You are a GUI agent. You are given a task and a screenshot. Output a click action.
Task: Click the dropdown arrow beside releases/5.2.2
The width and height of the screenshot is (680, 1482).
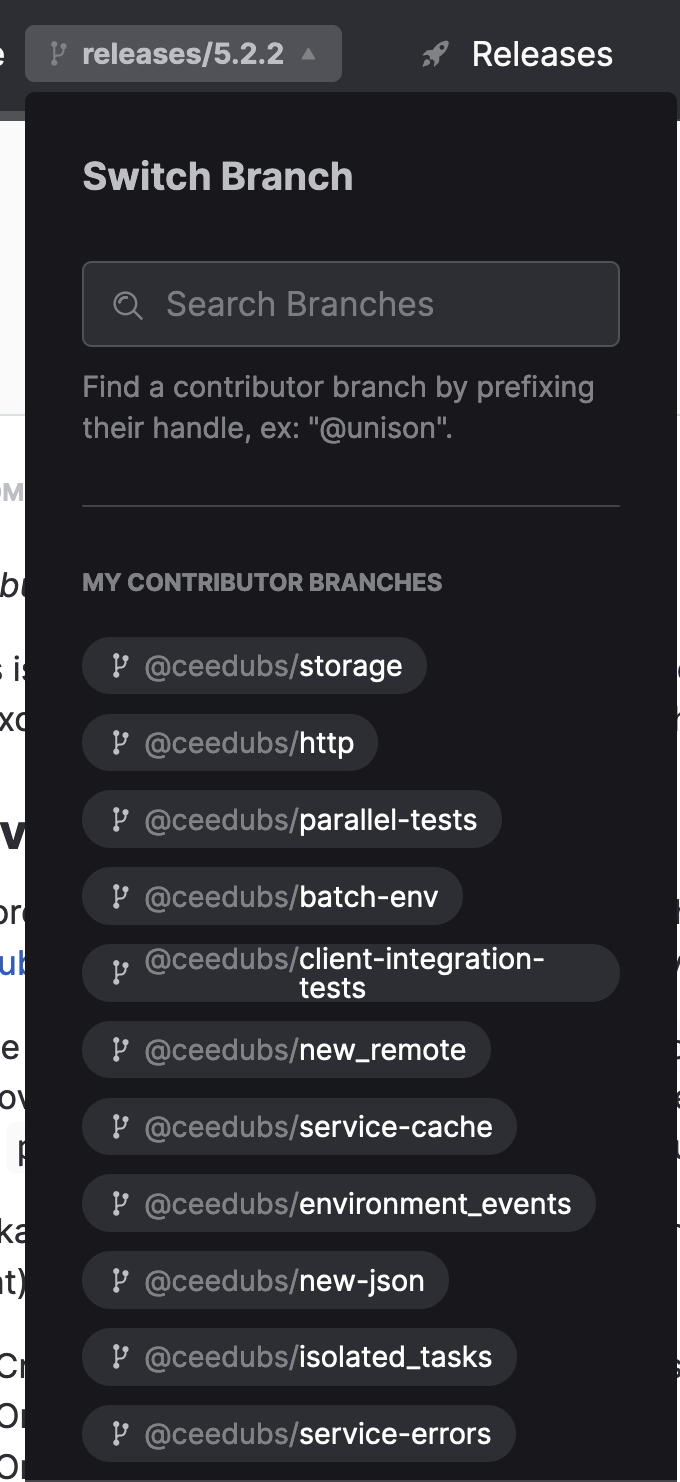(309, 54)
